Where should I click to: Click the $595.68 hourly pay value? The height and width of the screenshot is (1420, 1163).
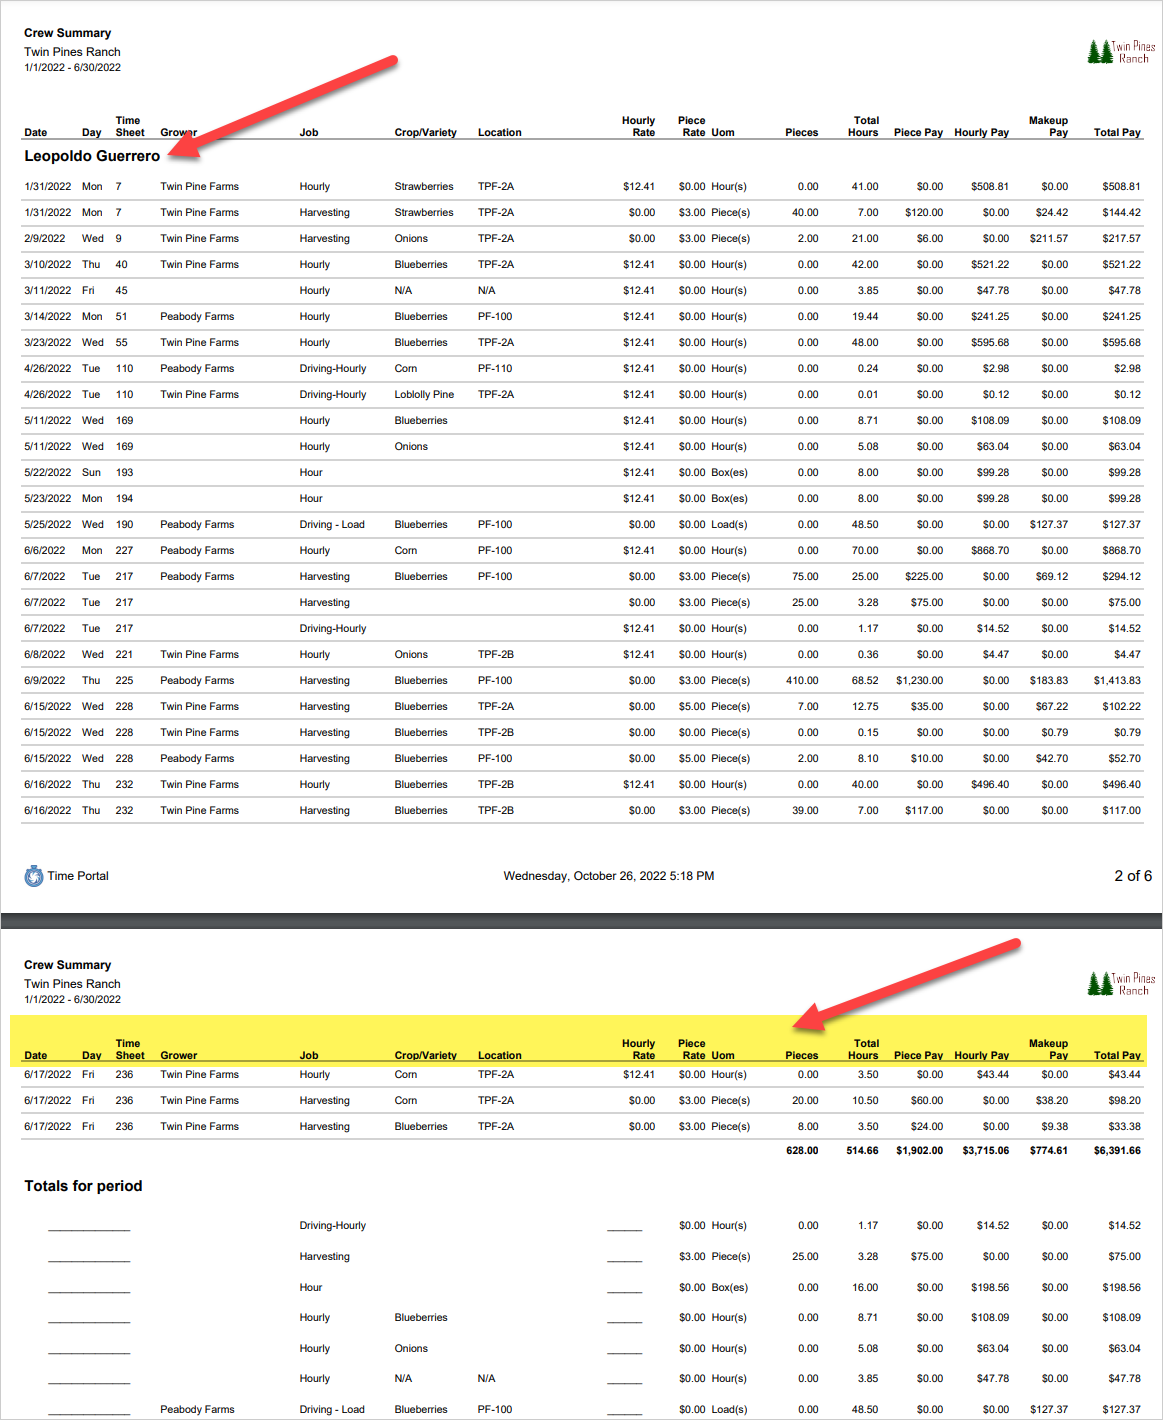tap(990, 343)
